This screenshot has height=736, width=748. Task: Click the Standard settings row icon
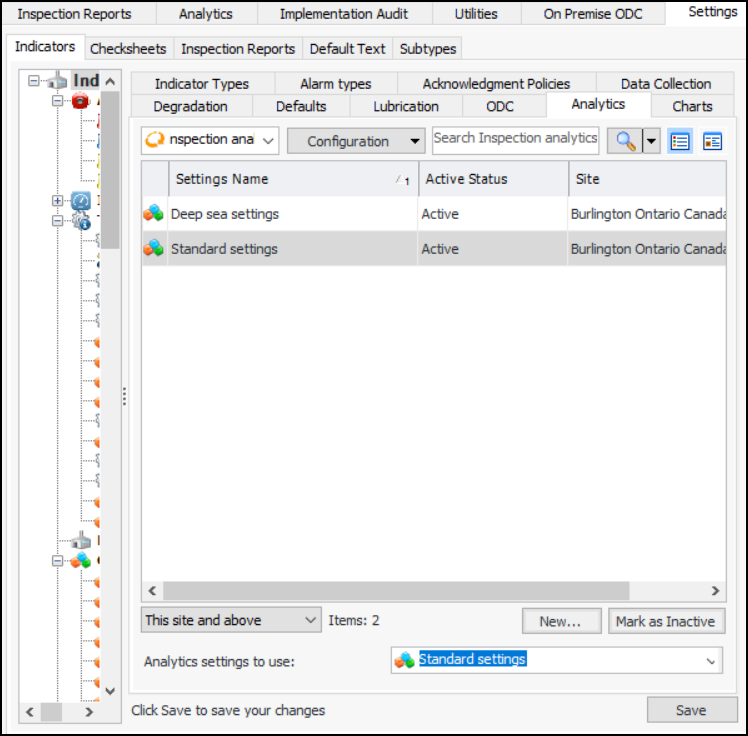pos(154,249)
